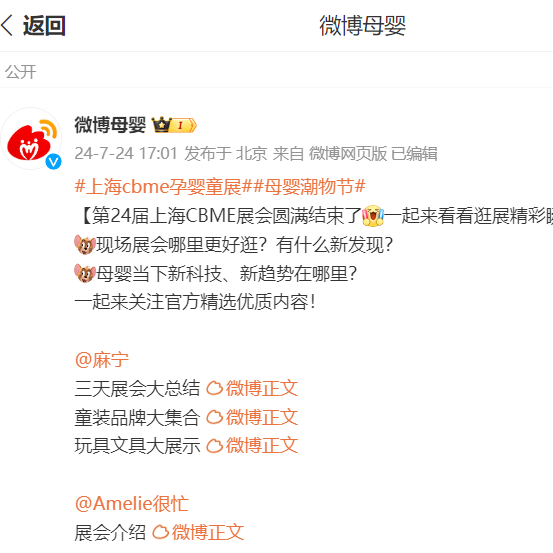The height and width of the screenshot is (553, 553).
Task: Click the Weibo icon beside 展会介绍 link
Action: 160,532
